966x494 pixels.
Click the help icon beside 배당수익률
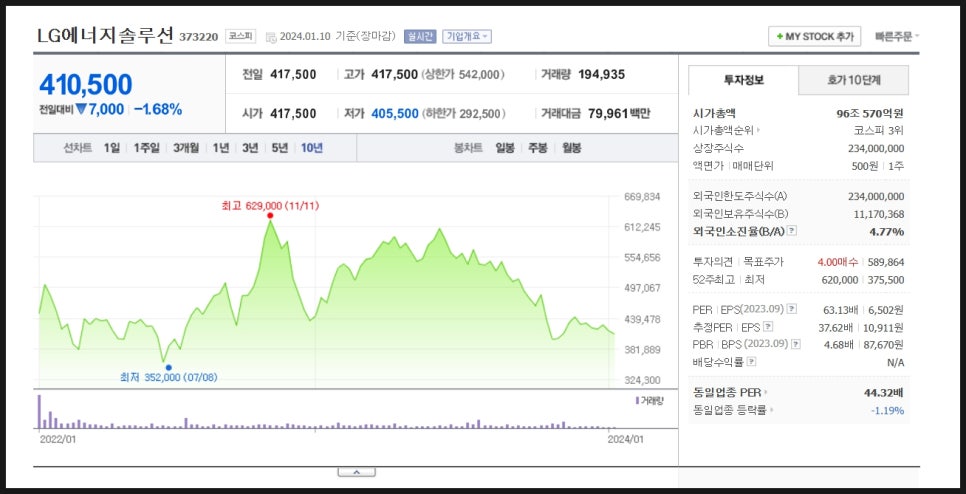[x=752, y=362]
